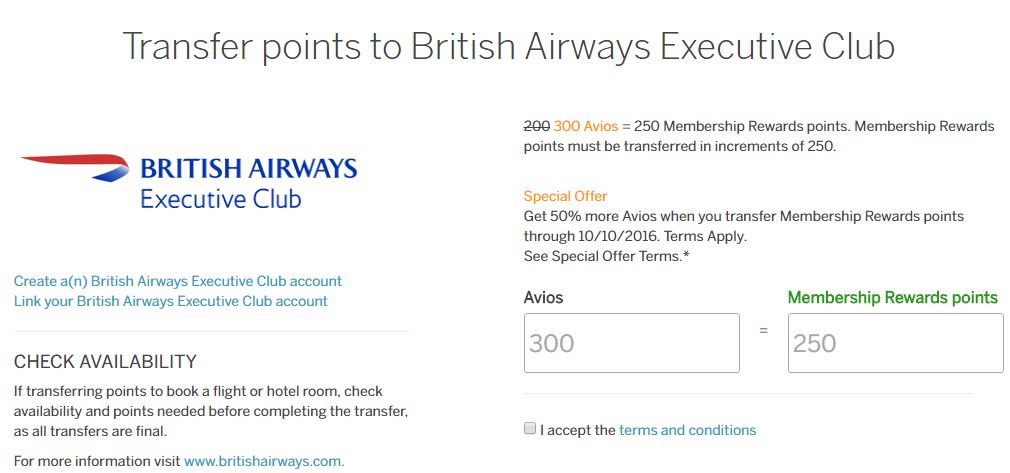Click the CHECK AVAILABILITY heading
The image size is (1010, 473).
[105, 362]
